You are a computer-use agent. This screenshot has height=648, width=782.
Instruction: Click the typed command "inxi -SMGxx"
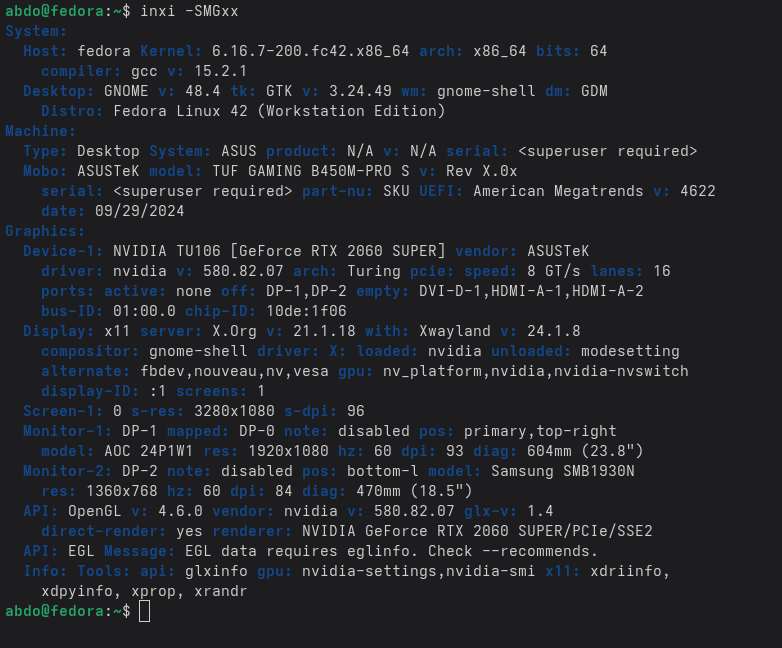(x=189, y=11)
